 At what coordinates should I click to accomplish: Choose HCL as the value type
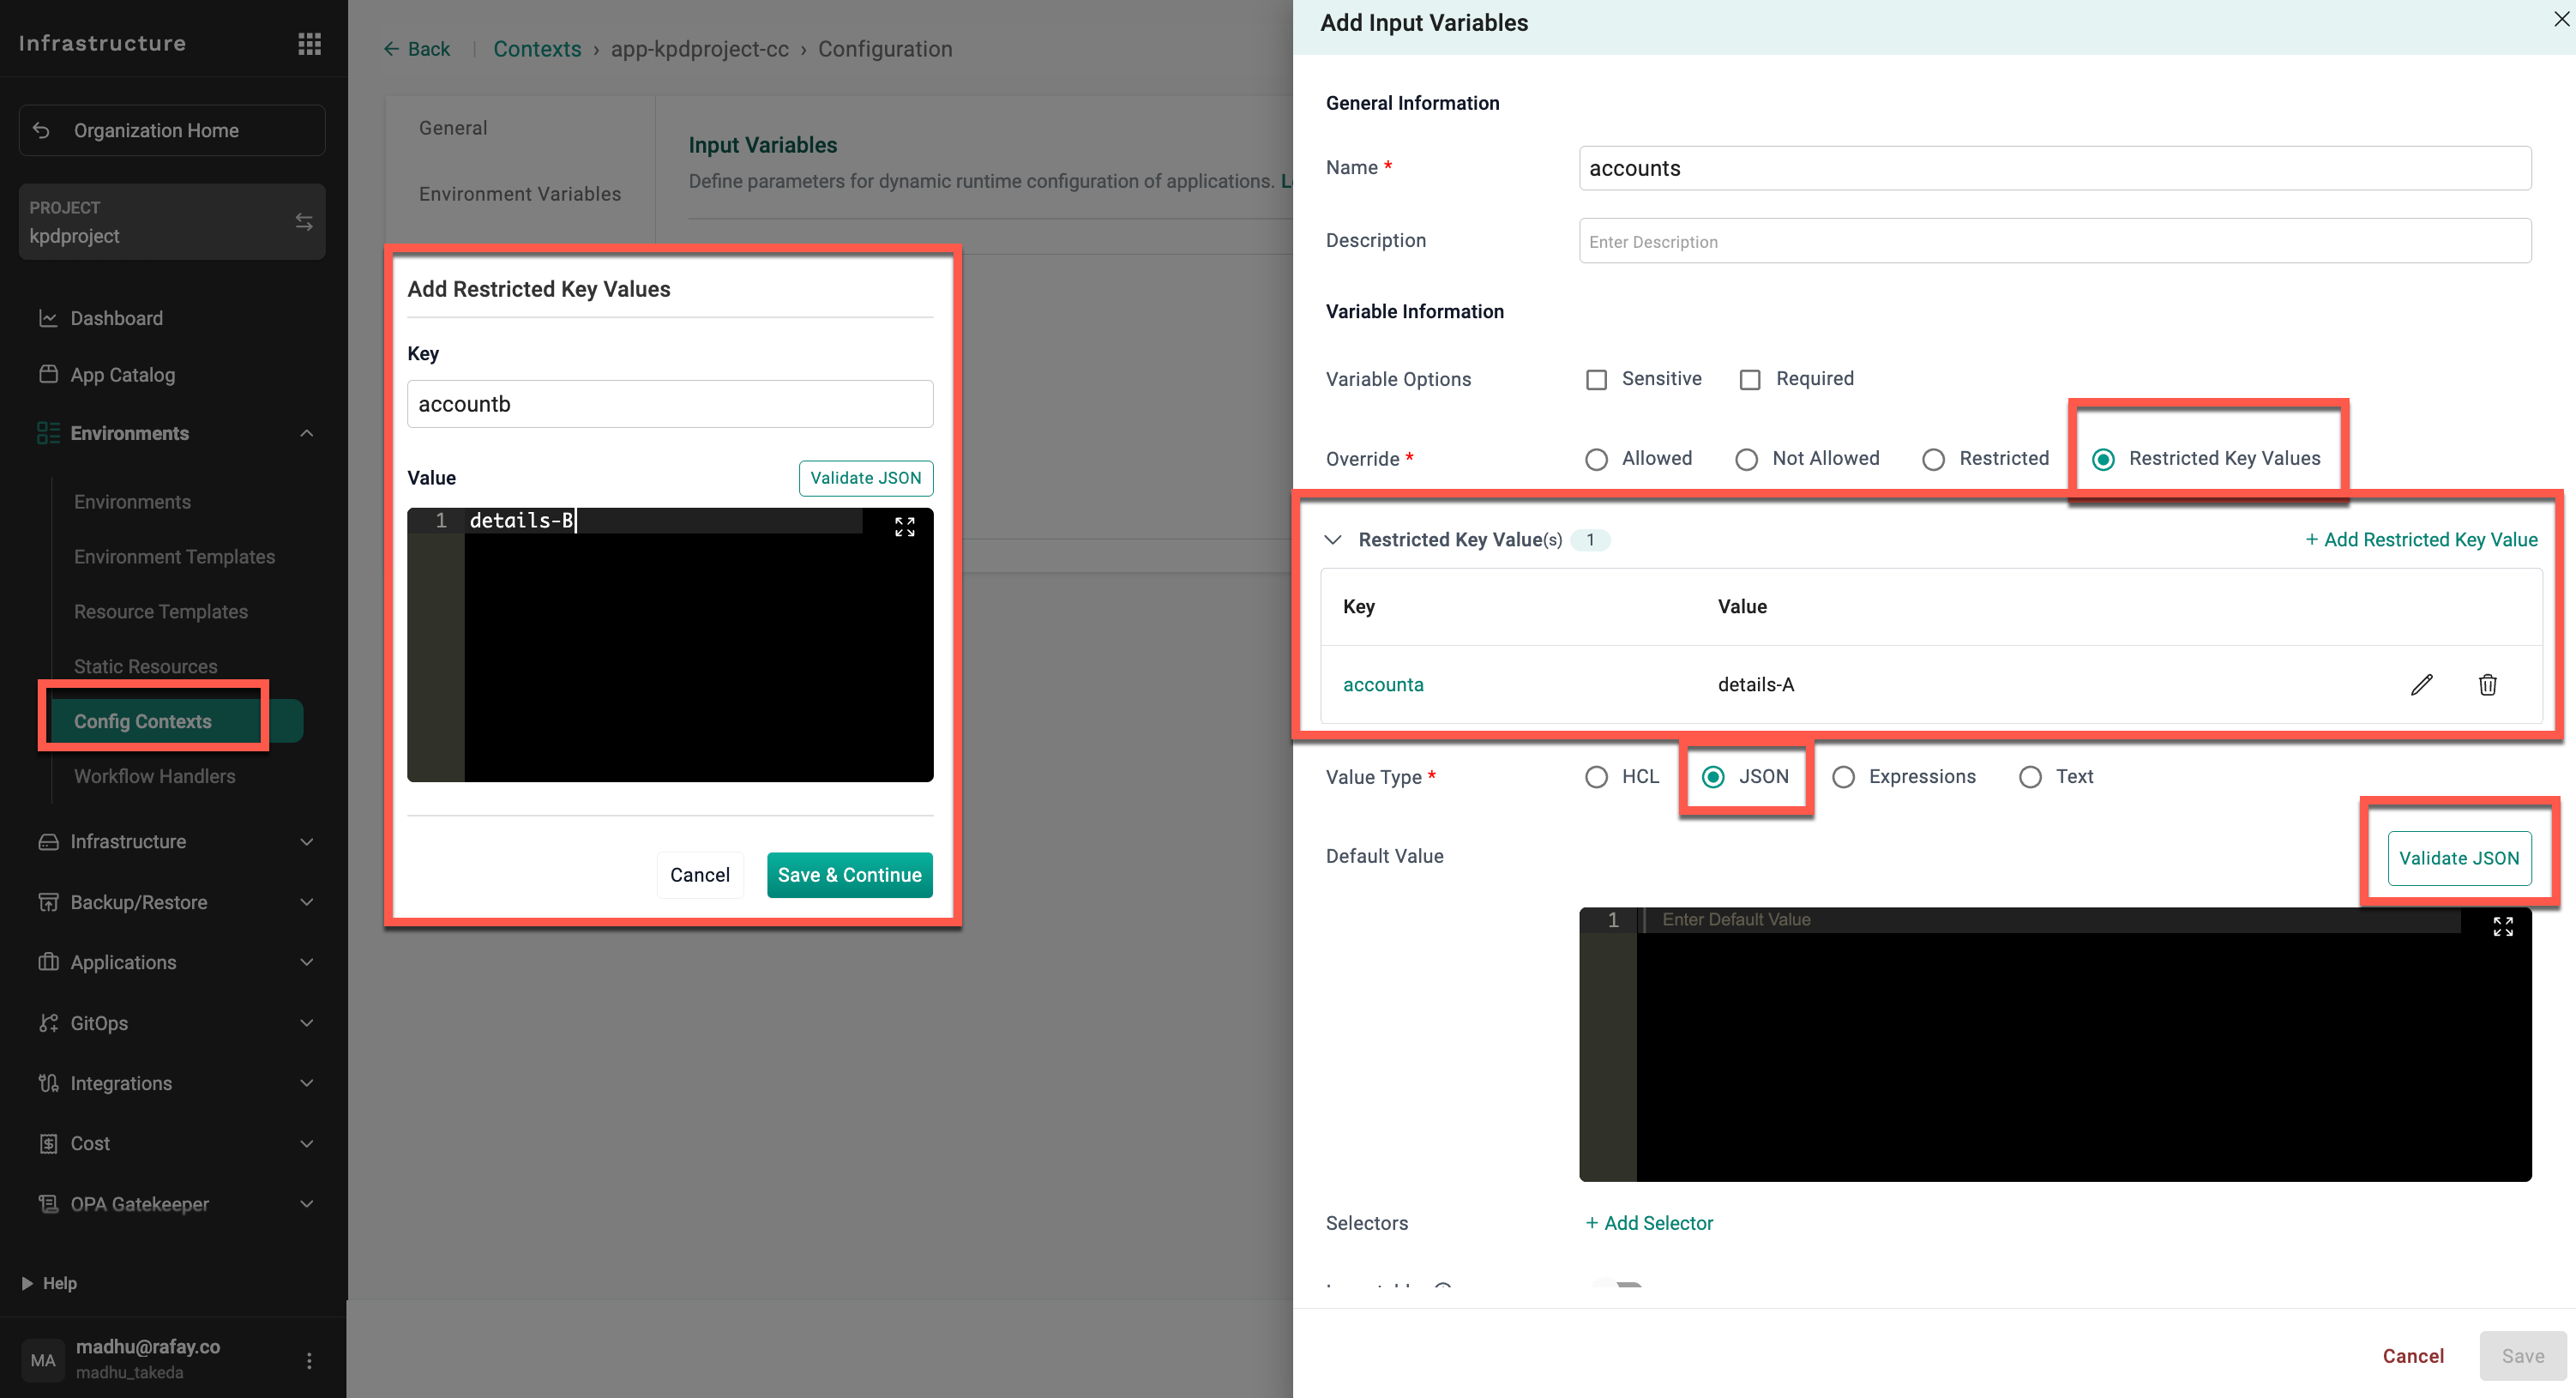(1597, 777)
